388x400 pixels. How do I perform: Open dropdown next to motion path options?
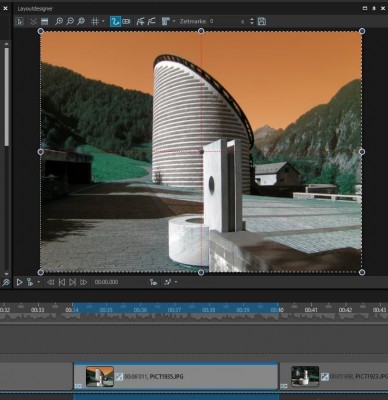click(x=176, y=282)
